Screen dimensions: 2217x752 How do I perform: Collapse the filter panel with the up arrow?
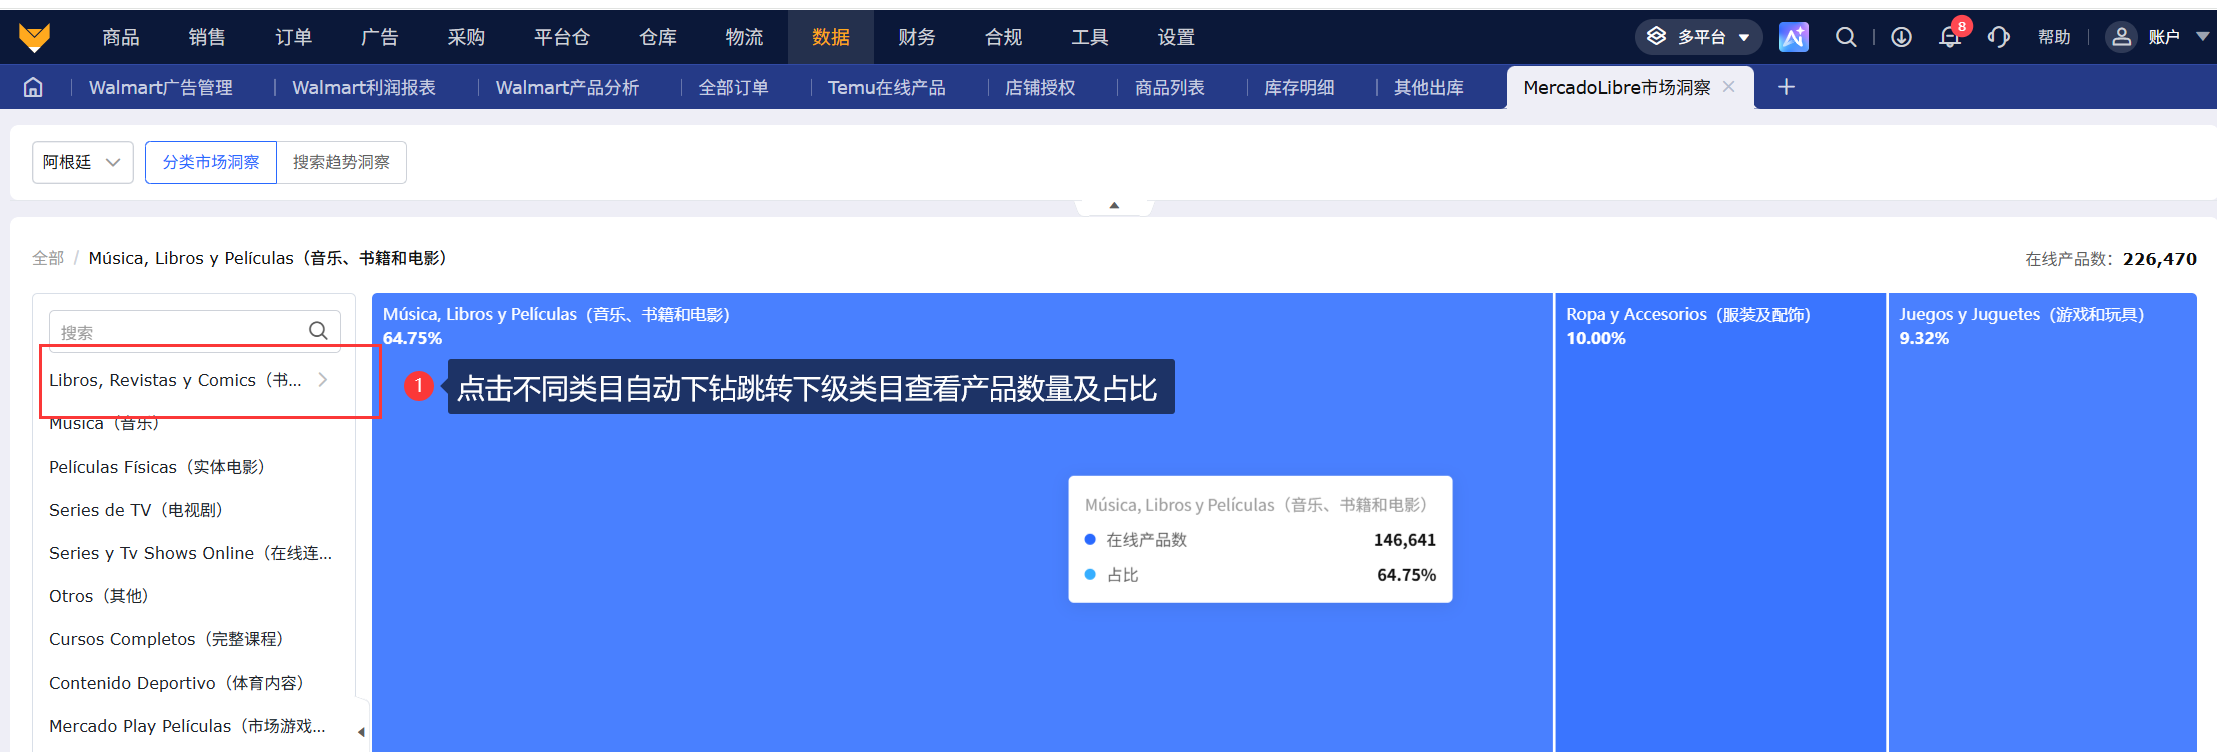point(1114,206)
